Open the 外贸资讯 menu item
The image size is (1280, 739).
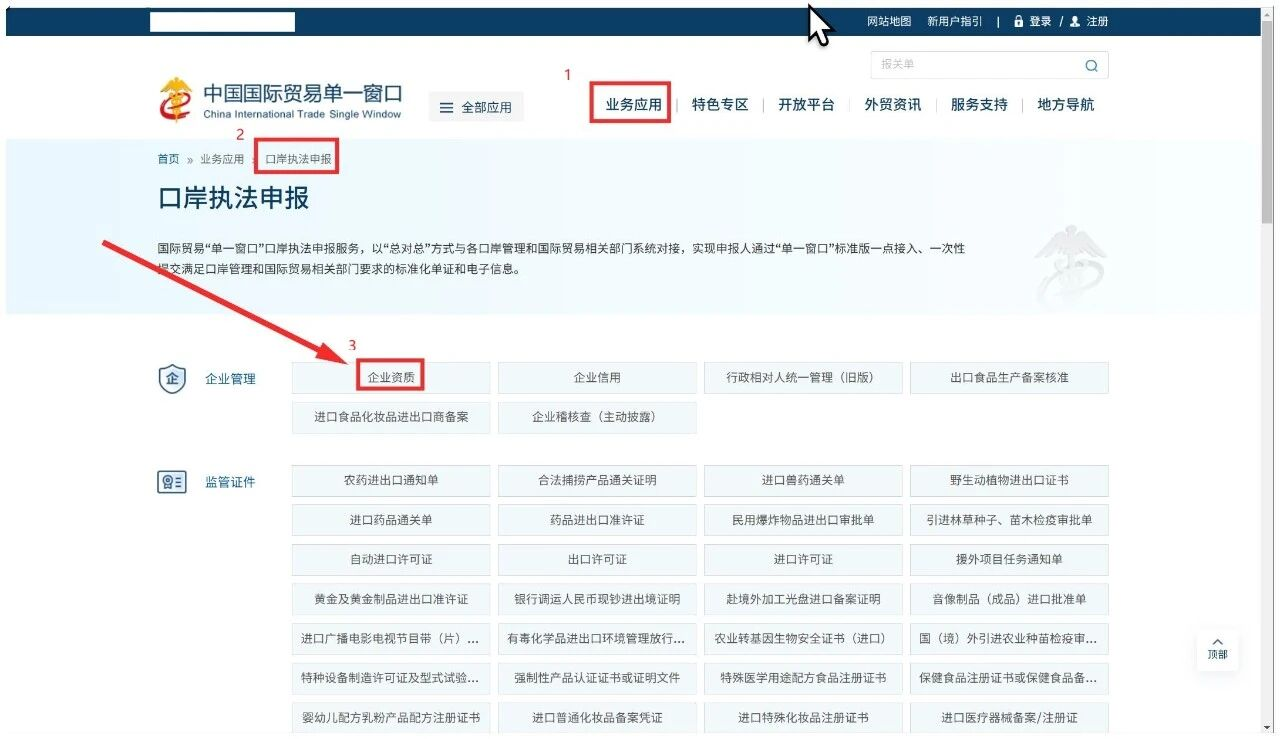892,104
